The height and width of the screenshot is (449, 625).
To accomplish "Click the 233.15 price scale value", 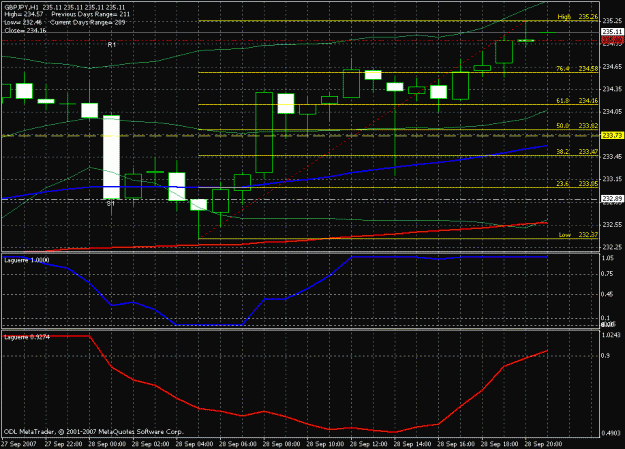I will [x=613, y=179].
